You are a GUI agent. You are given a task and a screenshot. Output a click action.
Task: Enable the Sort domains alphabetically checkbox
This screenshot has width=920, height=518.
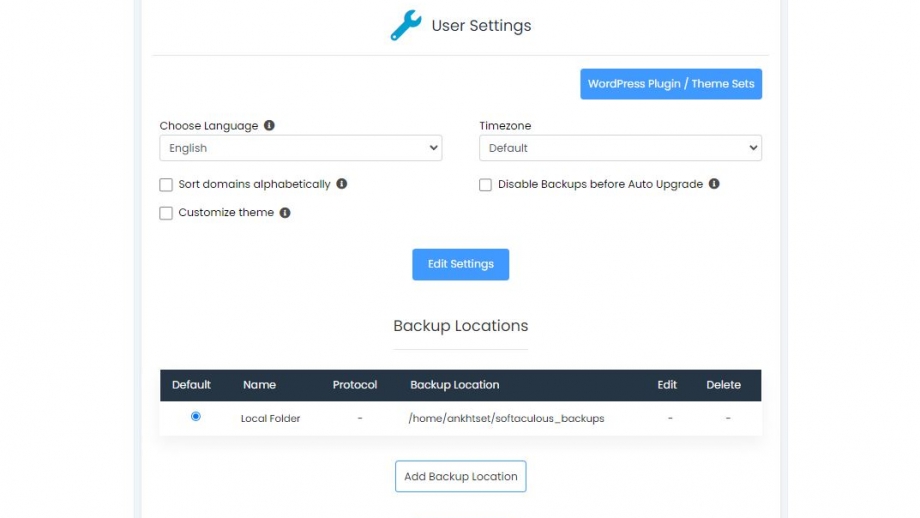166,185
